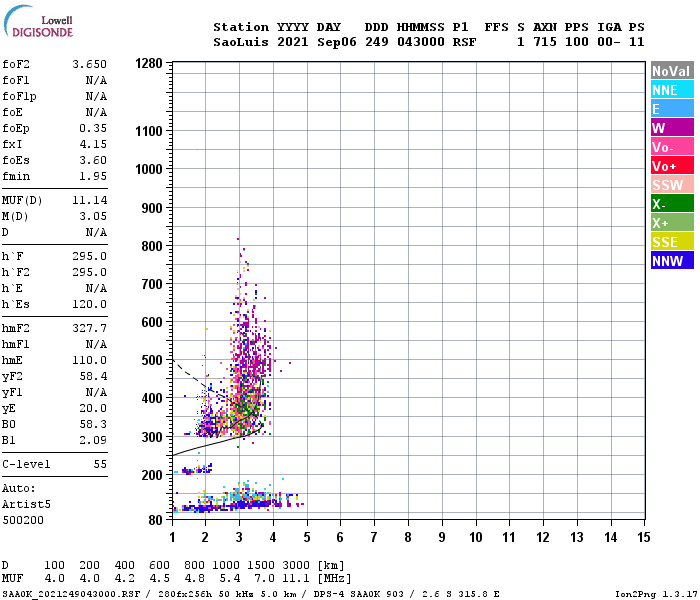This screenshot has height=600, width=700.
Task: Click the SaoLuis station name
Action: (241, 42)
